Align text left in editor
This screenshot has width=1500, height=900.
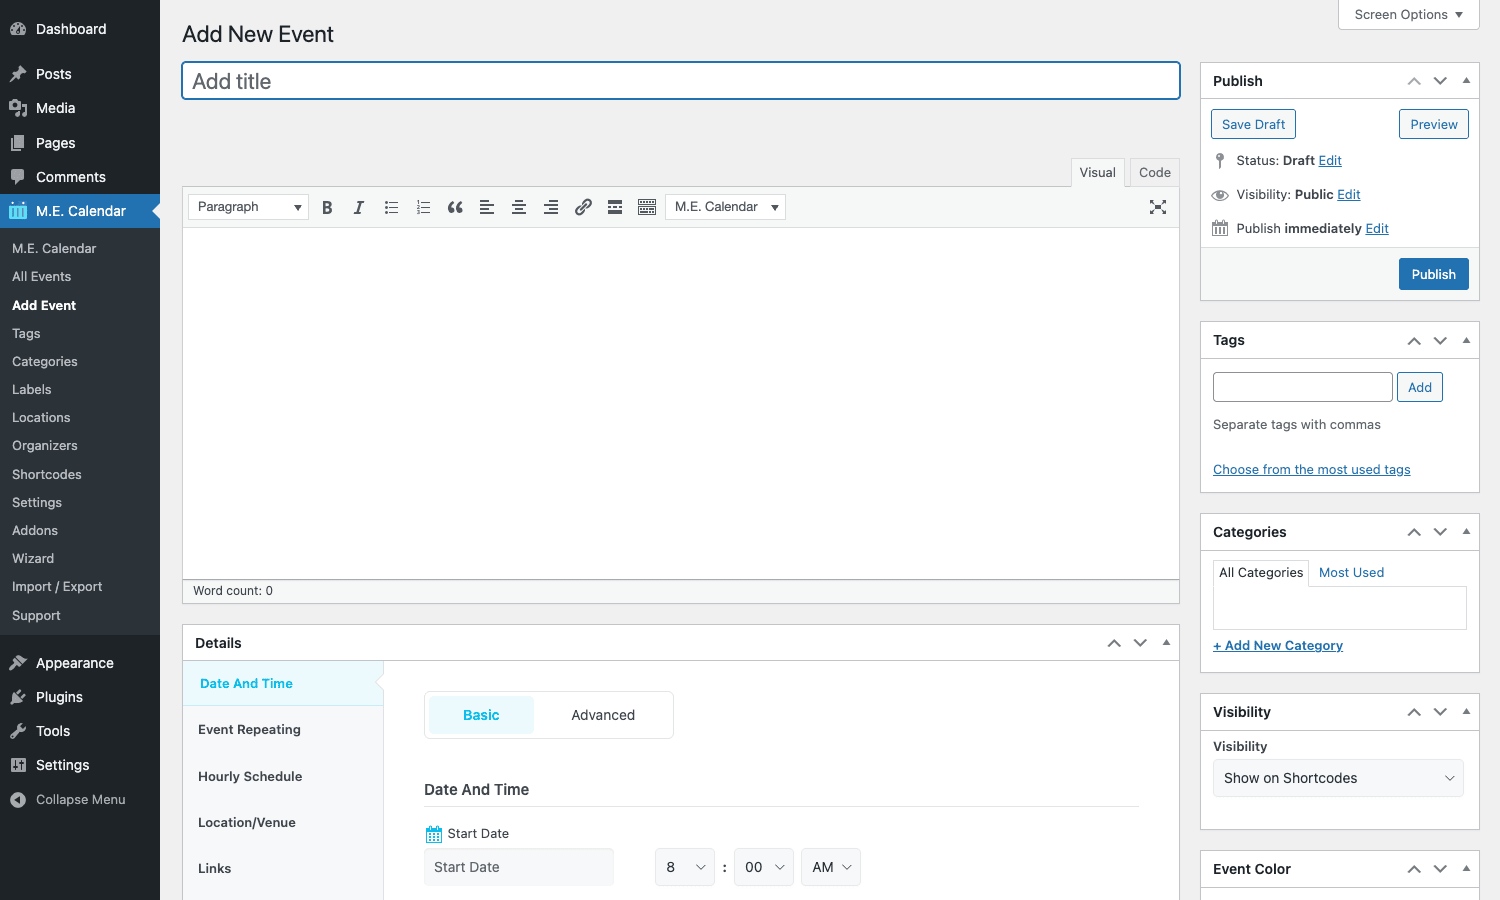487,207
